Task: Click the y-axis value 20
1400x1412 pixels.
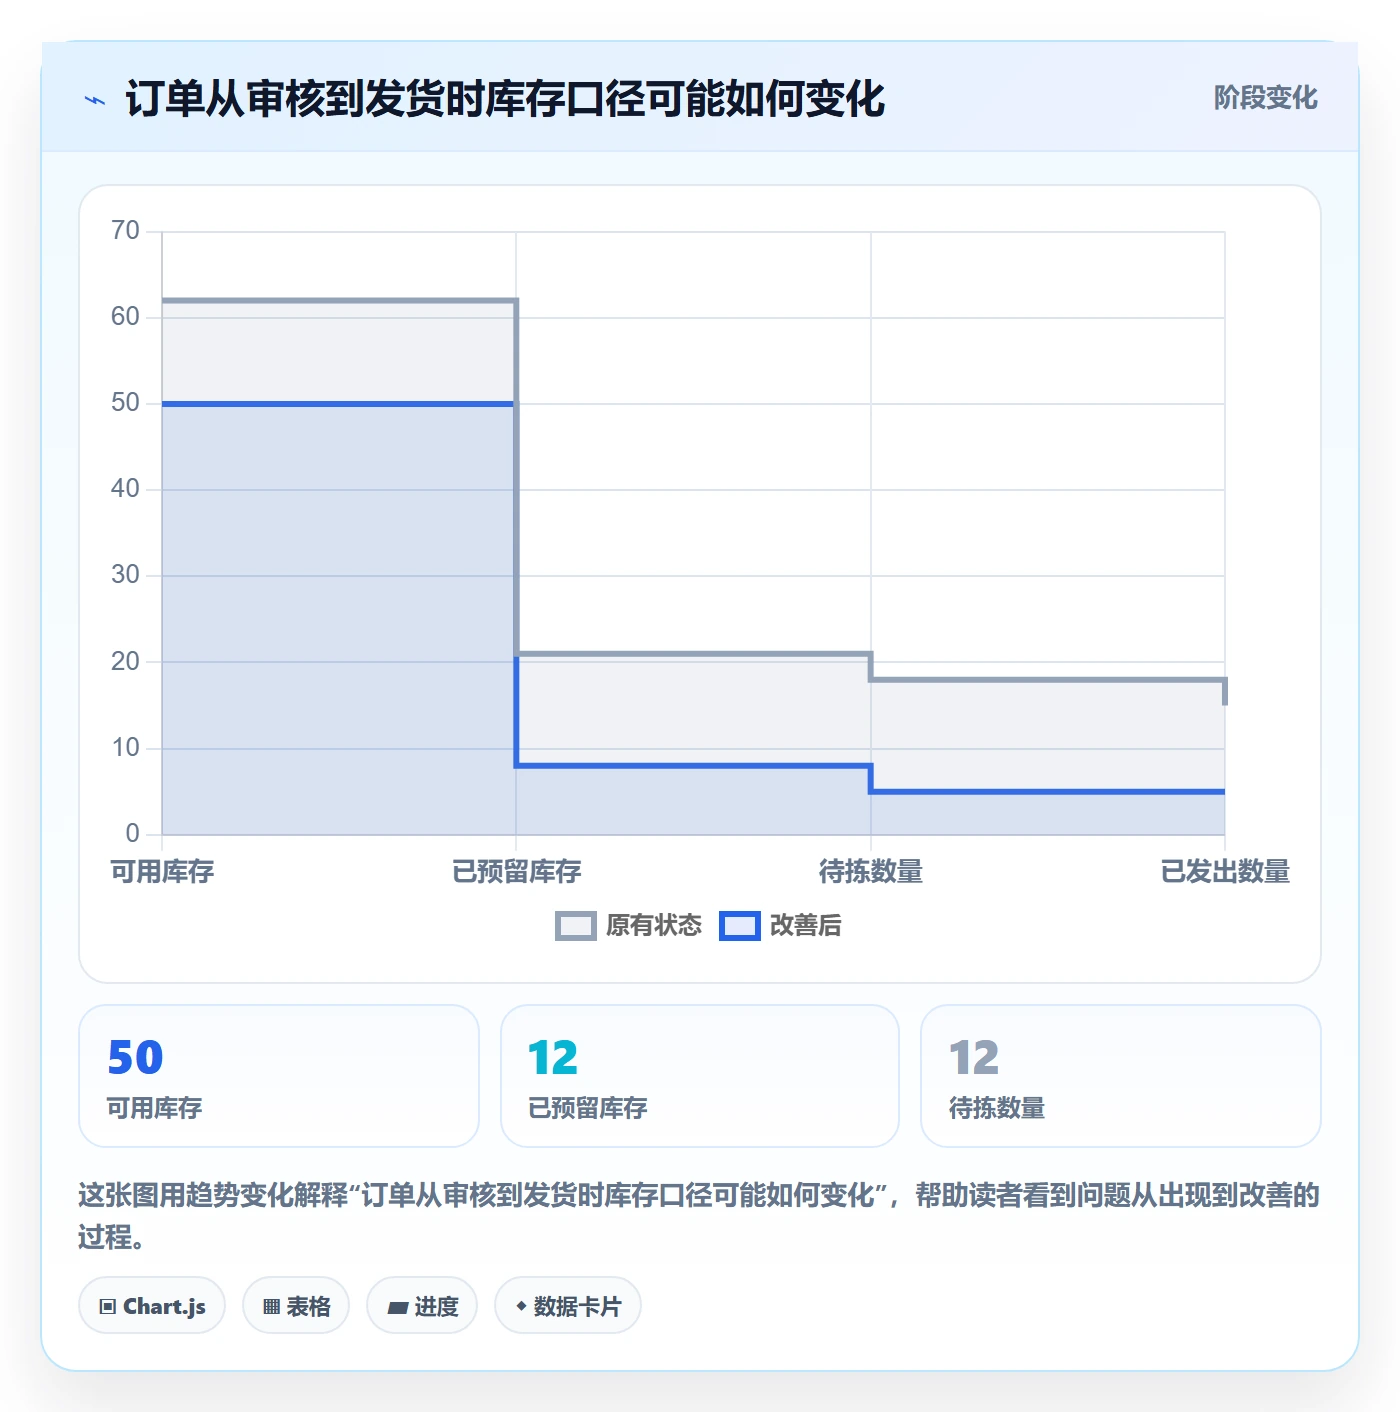Action: (x=126, y=661)
